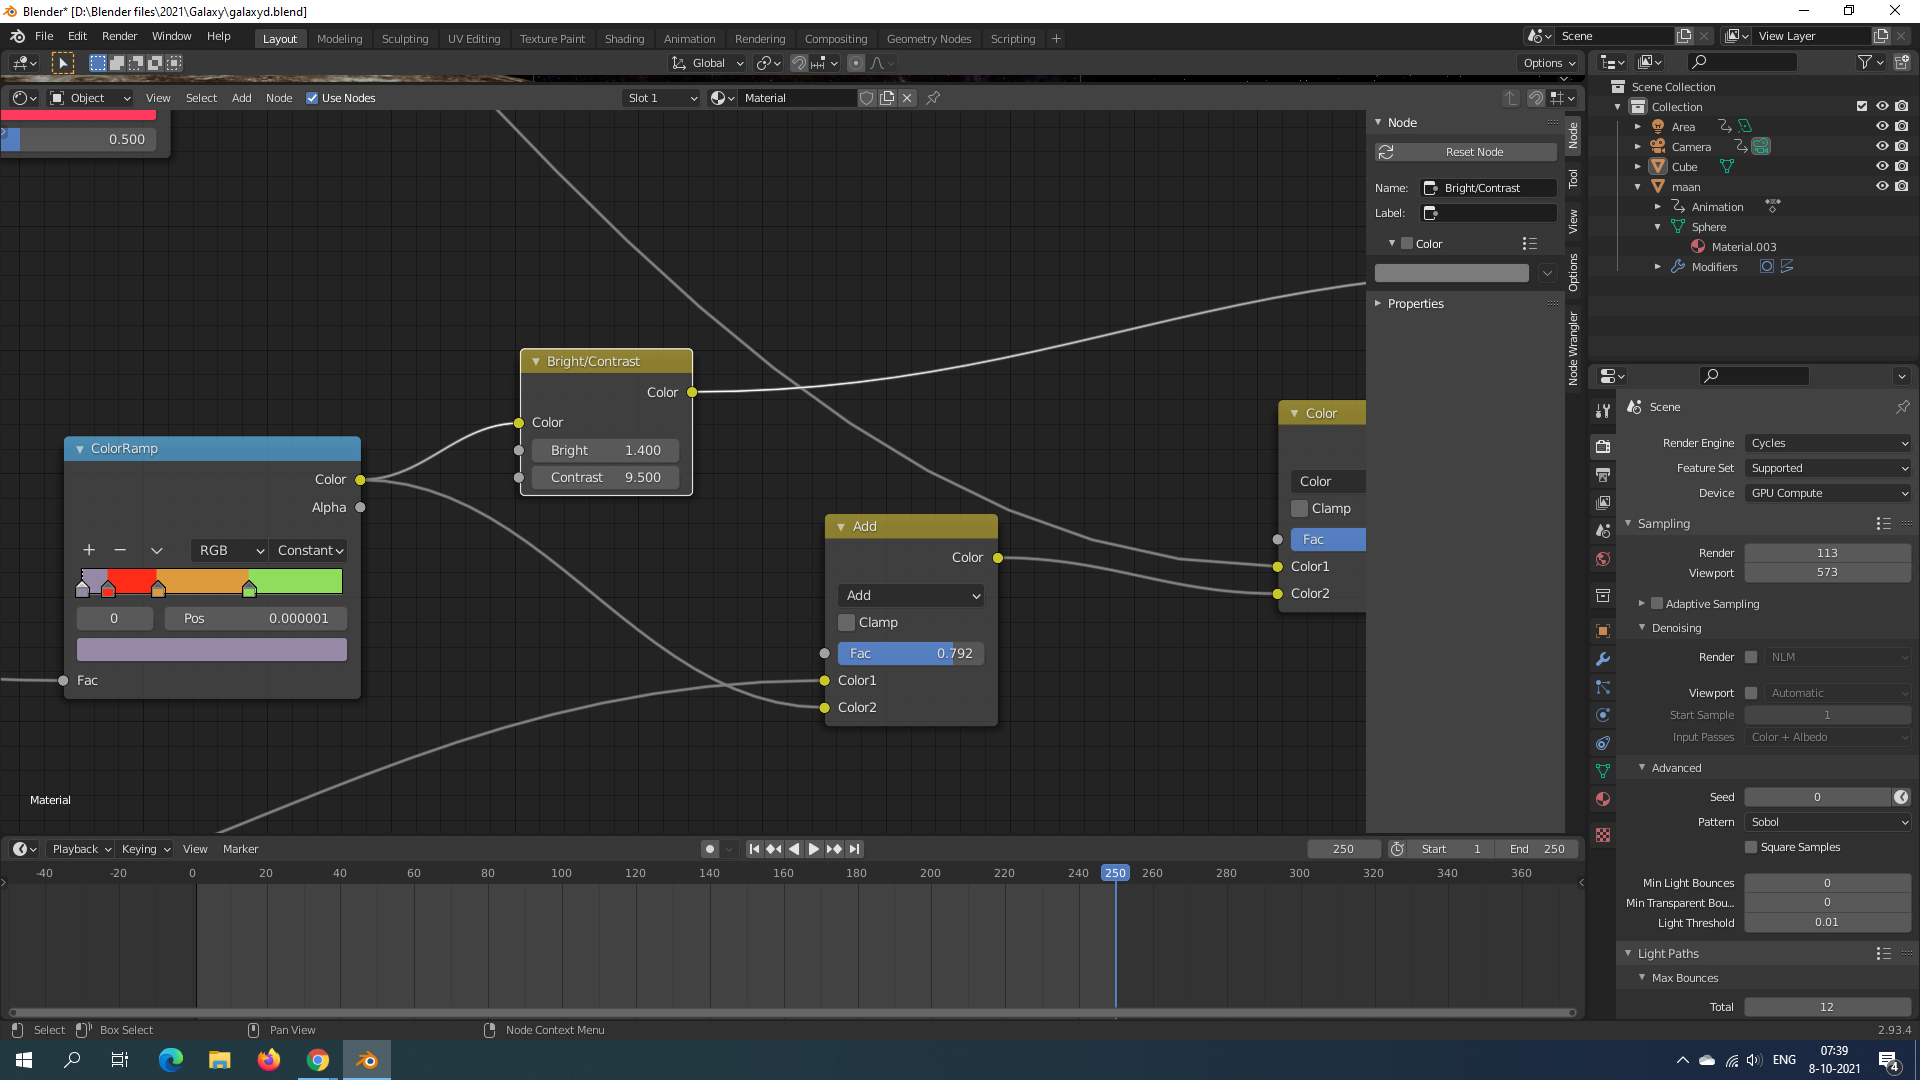The height and width of the screenshot is (1080, 1920).
Task: Hide the Cube object in the outliner
Action: point(1882,166)
